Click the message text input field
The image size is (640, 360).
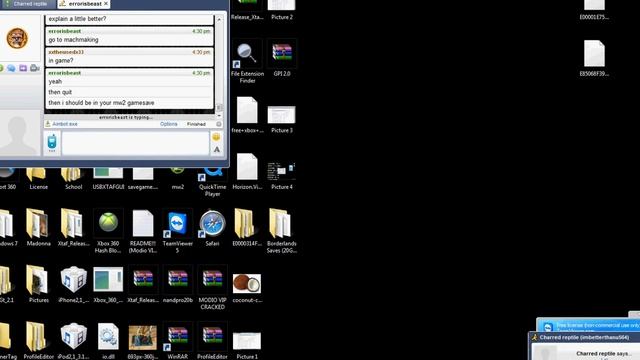click(135, 143)
